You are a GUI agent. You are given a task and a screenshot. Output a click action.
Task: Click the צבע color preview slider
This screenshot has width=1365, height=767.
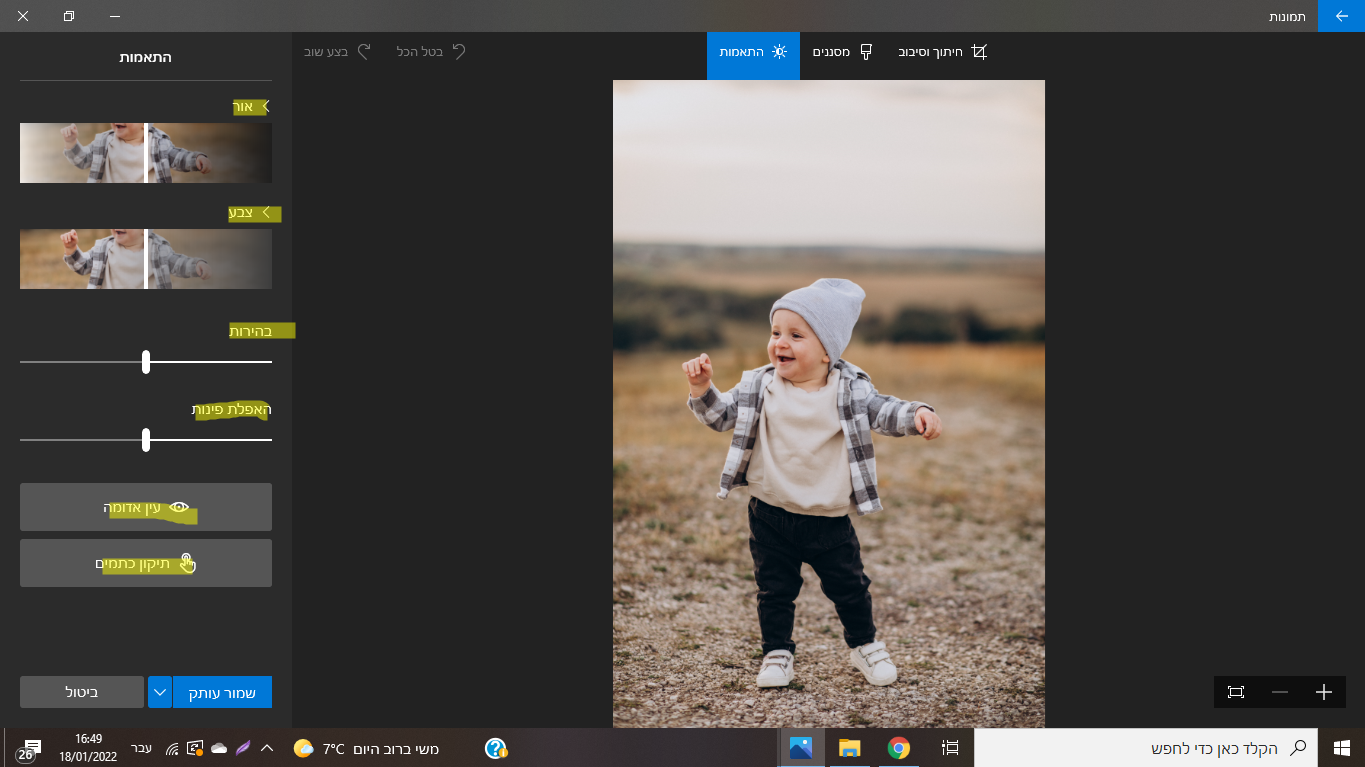(x=146, y=259)
